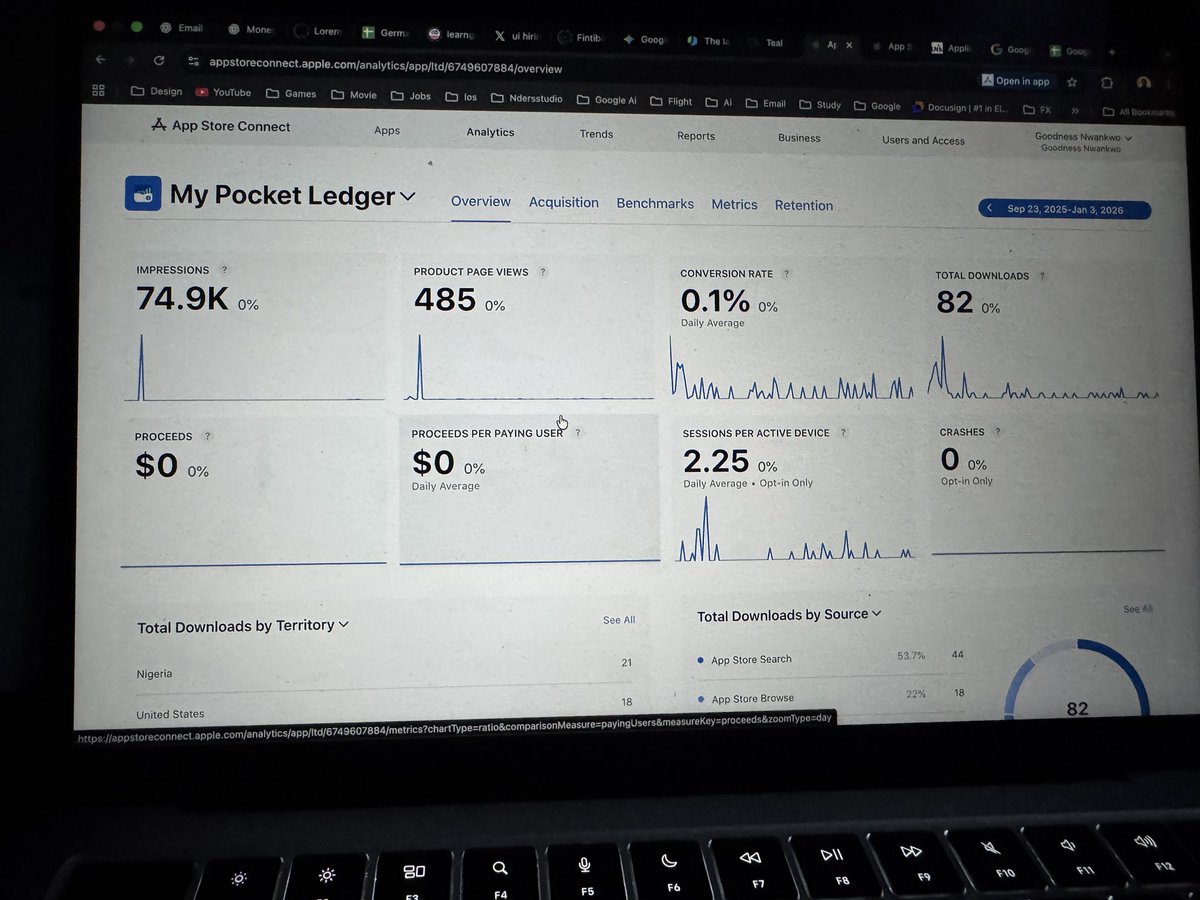Switch to the Metrics tab

click(734, 204)
